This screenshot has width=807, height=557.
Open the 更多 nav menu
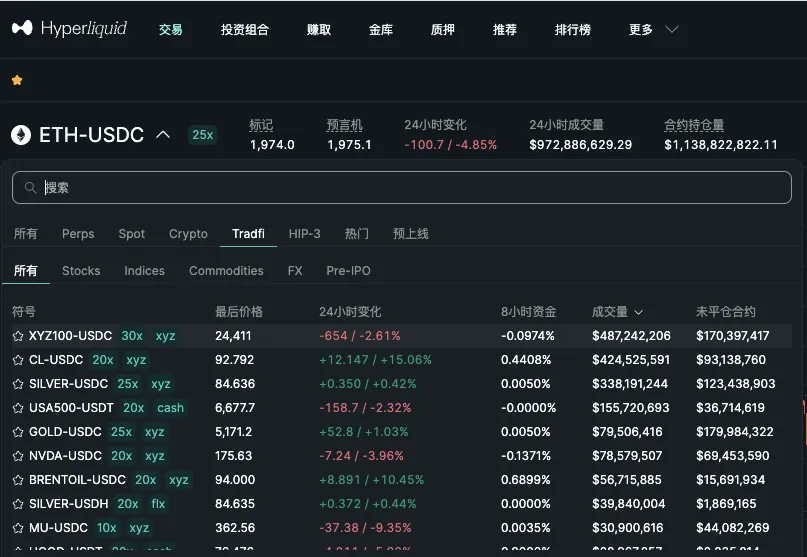pos(641,29)
